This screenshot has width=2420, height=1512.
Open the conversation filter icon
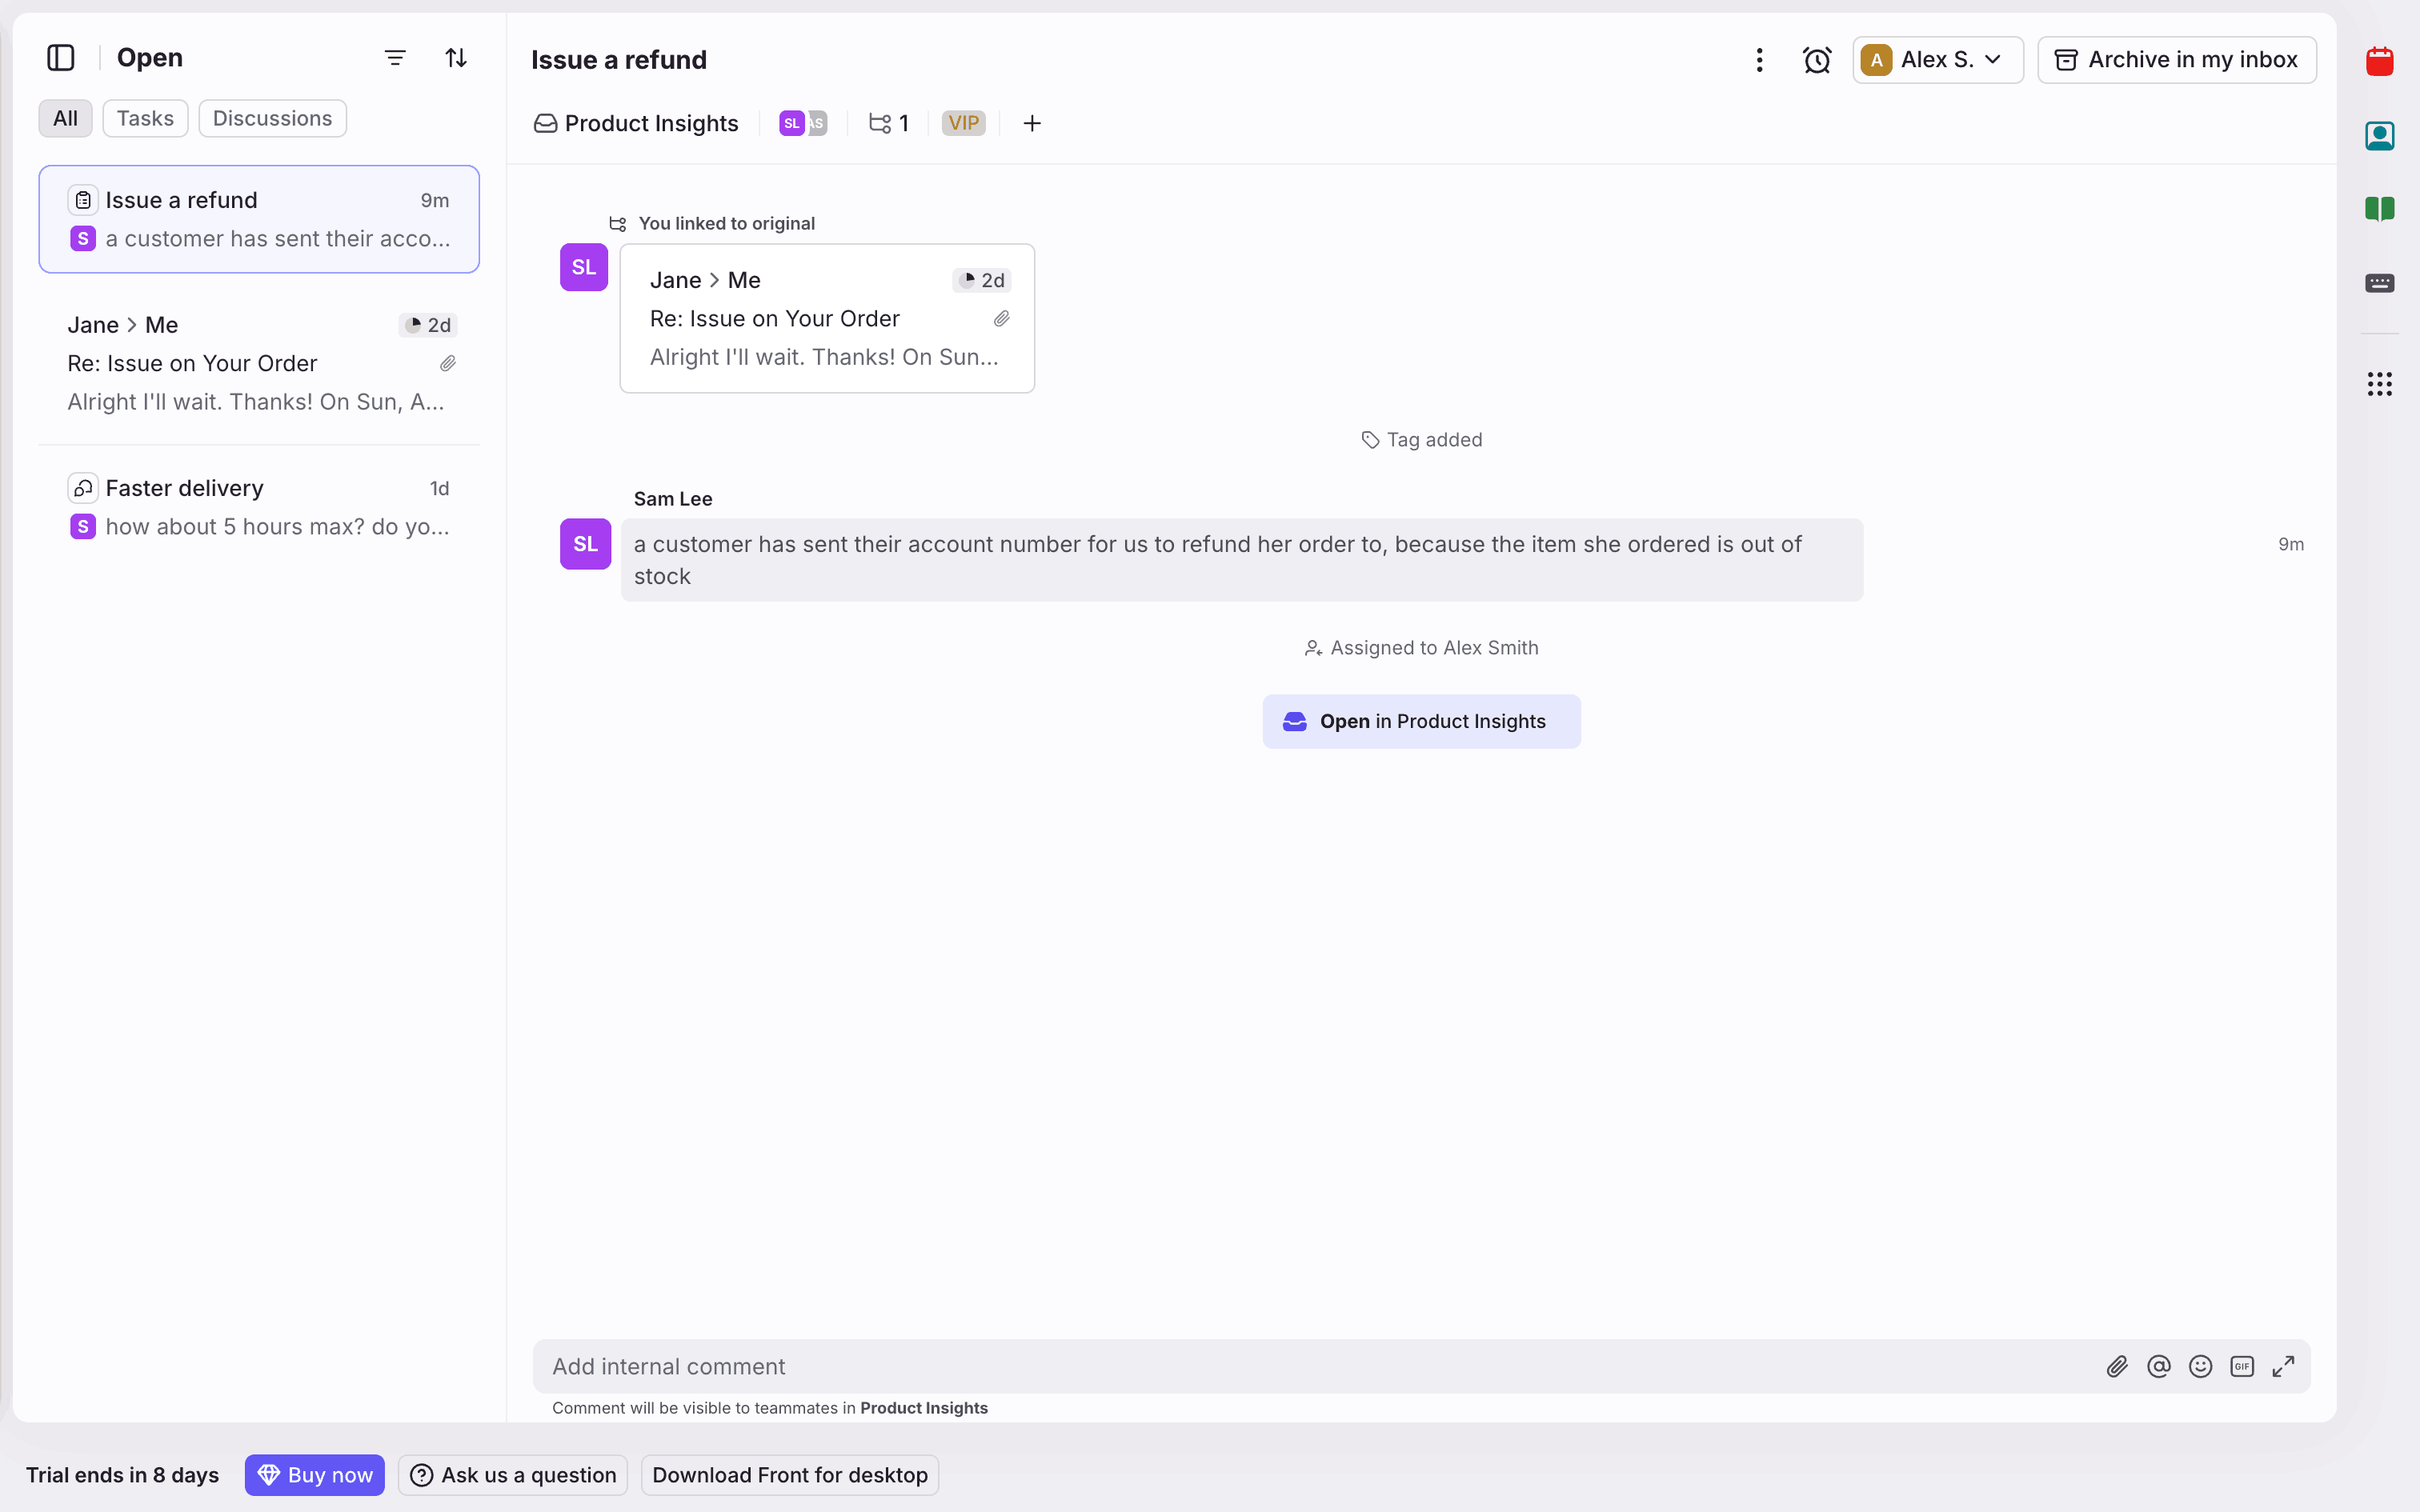coord(395,58)
